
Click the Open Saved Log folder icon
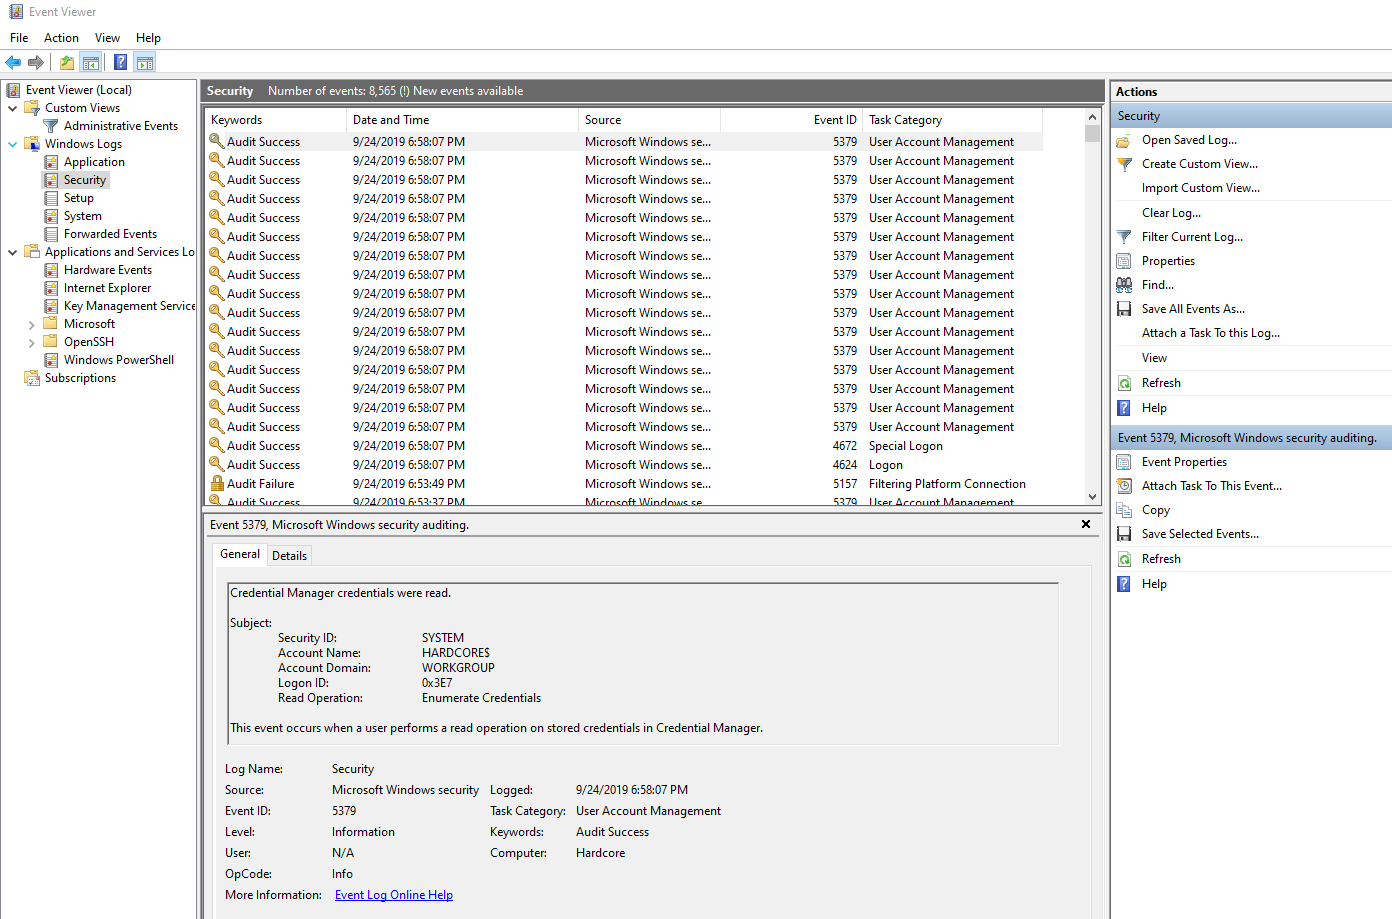[x=1124, y=140]
